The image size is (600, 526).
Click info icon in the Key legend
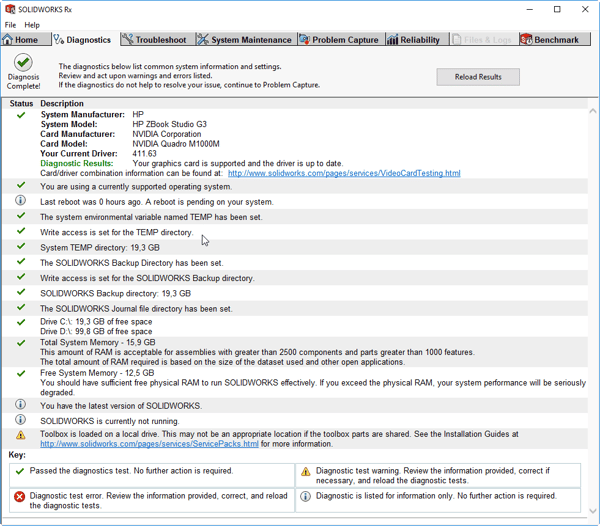(x=305, y=497)
